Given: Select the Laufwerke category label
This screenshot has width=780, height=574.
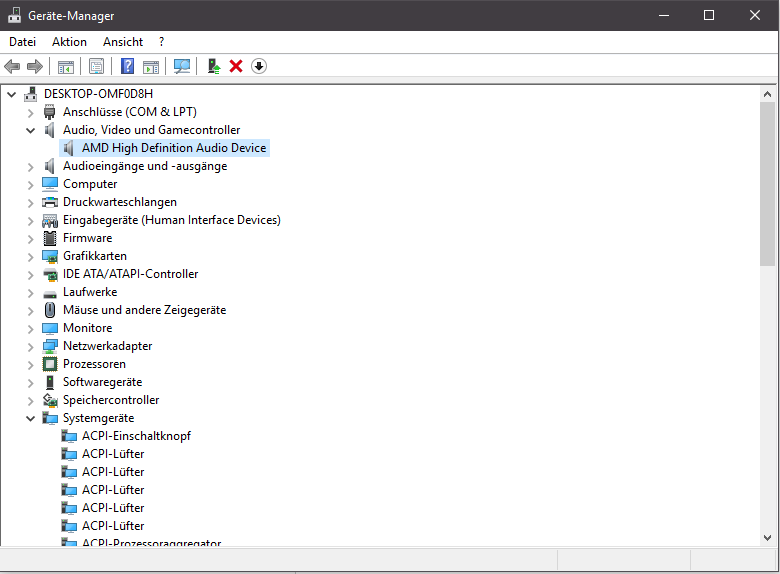Looking at the screenshot, I should coord(90,292).
